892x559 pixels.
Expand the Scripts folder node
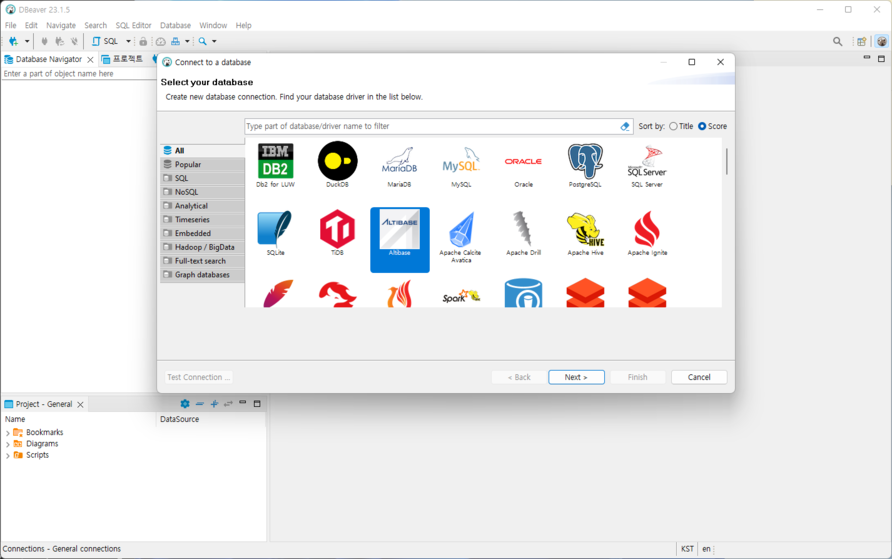click(x=8, y=455)
